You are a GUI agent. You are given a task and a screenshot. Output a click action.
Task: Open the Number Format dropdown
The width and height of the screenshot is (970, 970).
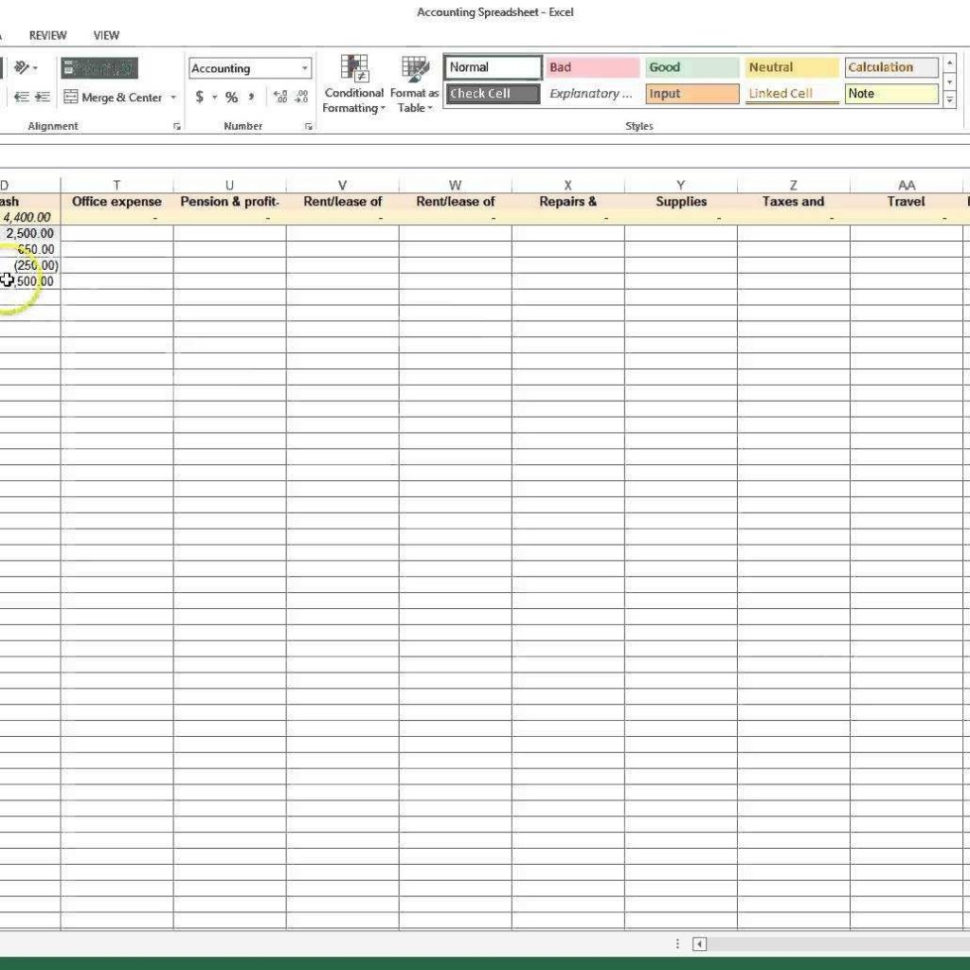point(305,68)
